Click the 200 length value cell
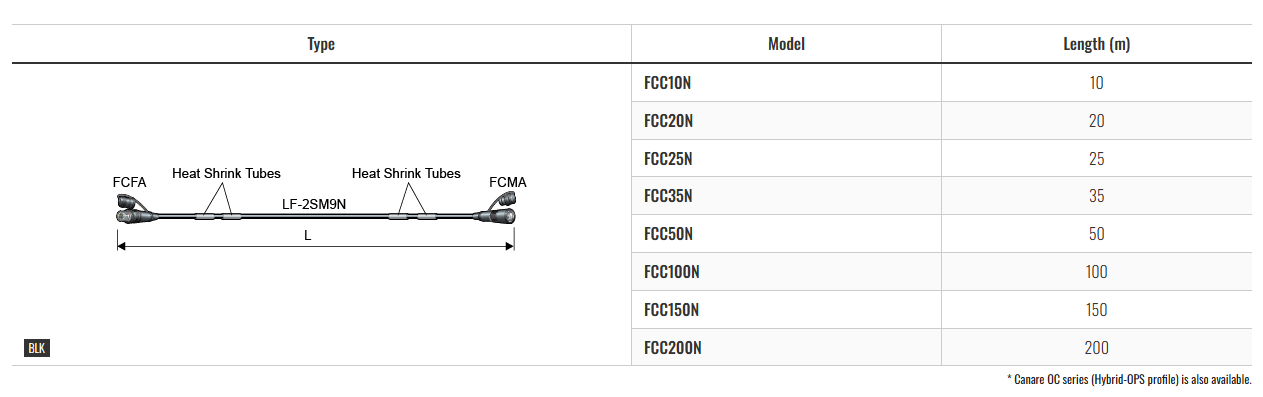The height and width of the screenshot is (397, 1263). [1096, 348]
